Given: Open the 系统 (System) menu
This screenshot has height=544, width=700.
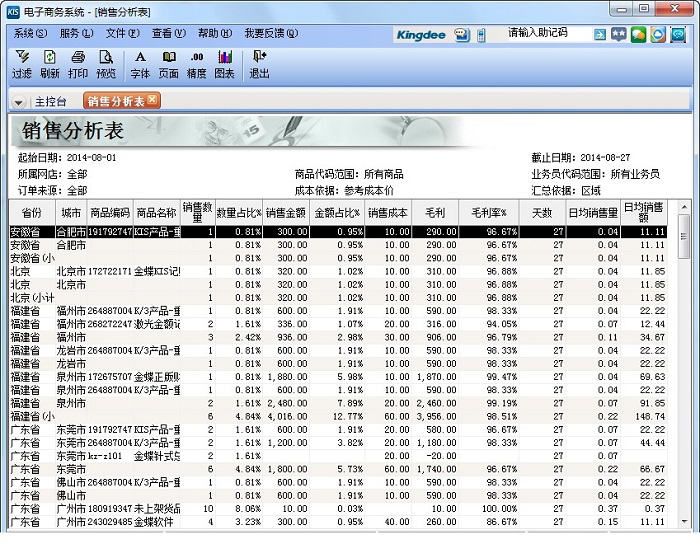Looking at the screenshot, I should pos(29,33).
